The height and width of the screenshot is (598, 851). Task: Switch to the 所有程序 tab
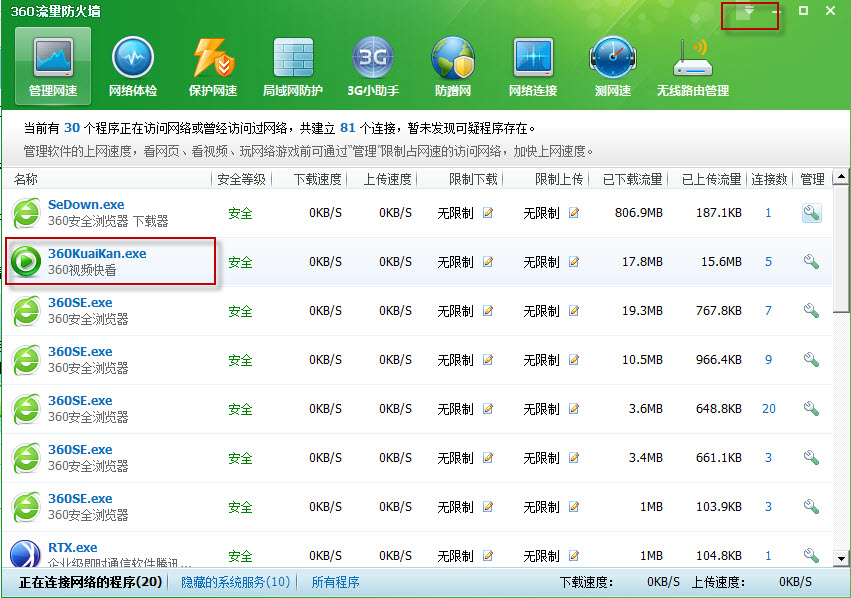point(335,582)
